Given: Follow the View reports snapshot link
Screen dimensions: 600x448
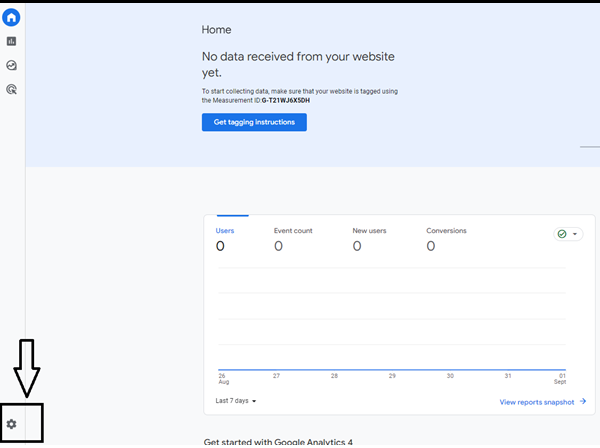Looking at the screenshot, I should pyautogui.click(x=537, y=401).
